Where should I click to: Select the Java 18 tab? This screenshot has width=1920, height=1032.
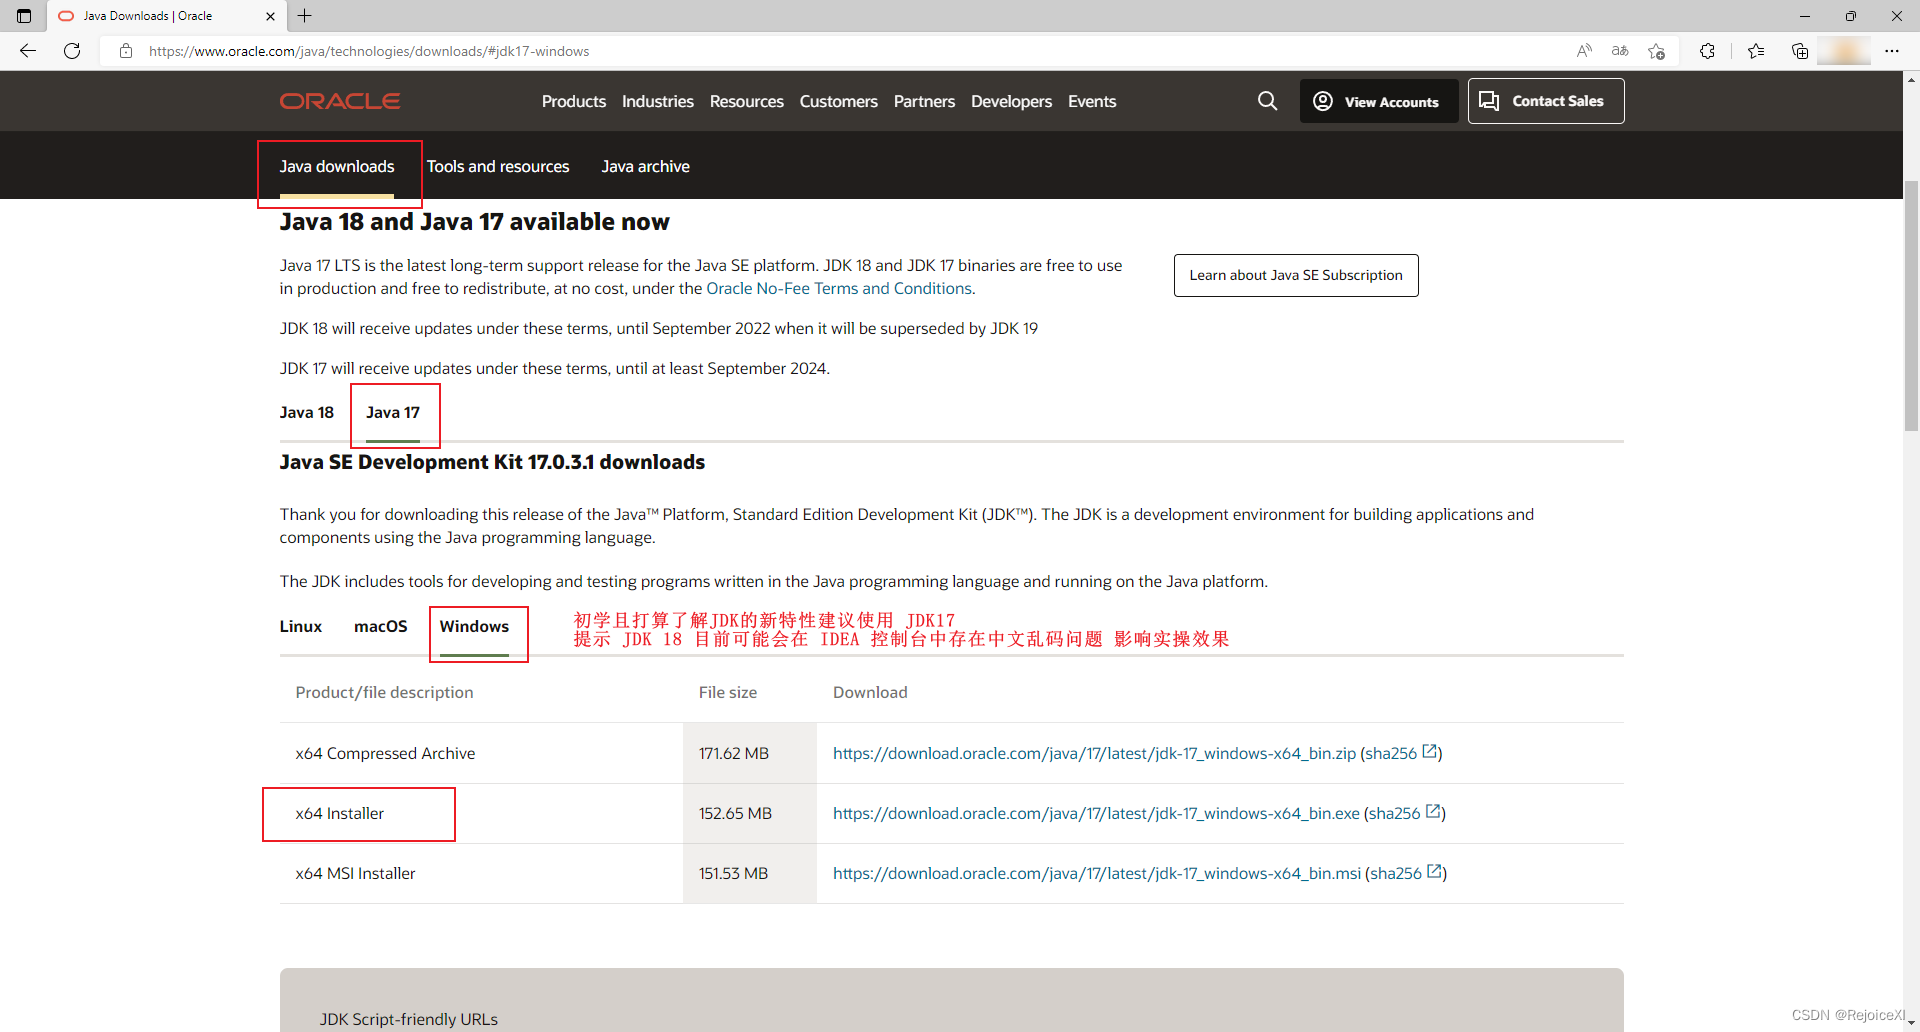point(307,412)
